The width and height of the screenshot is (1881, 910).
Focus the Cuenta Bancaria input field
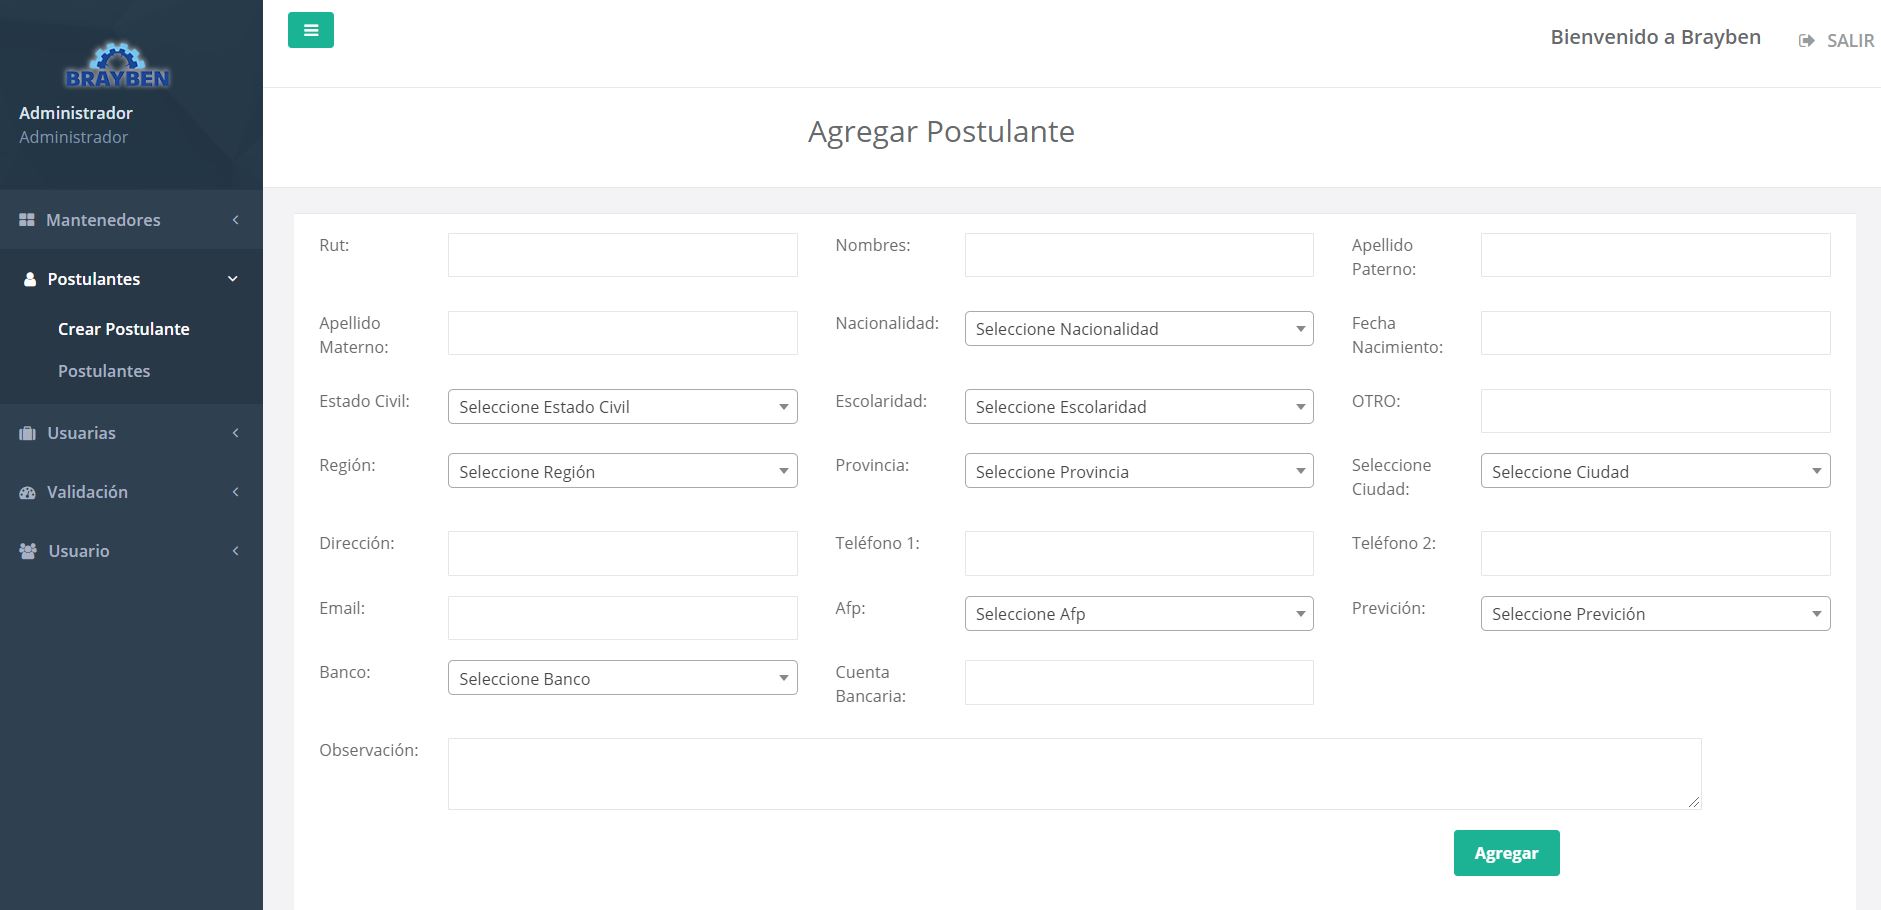coord(1139,682)
